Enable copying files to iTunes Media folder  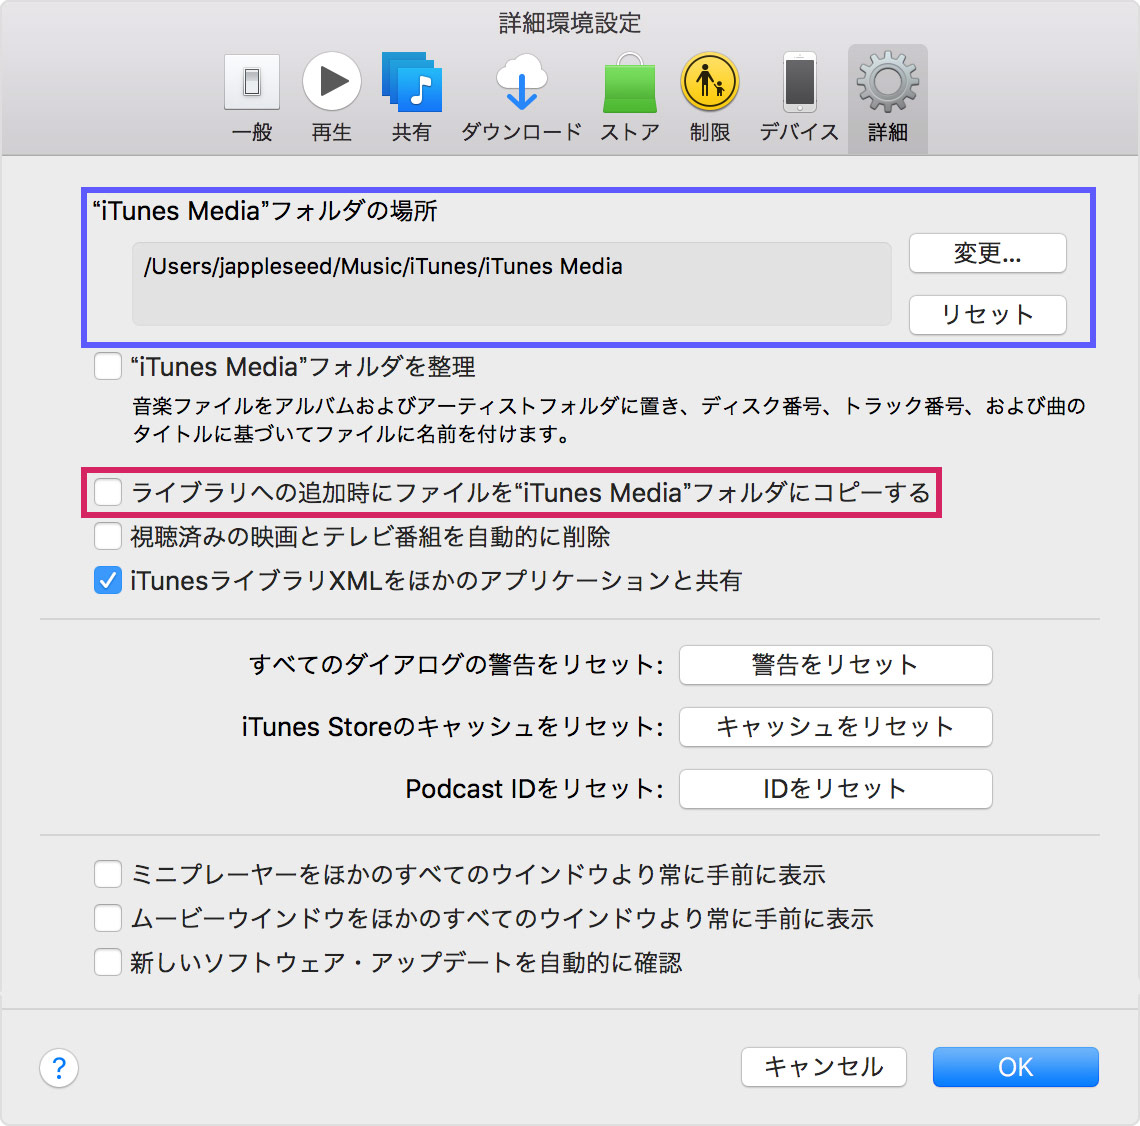point(107,492)
